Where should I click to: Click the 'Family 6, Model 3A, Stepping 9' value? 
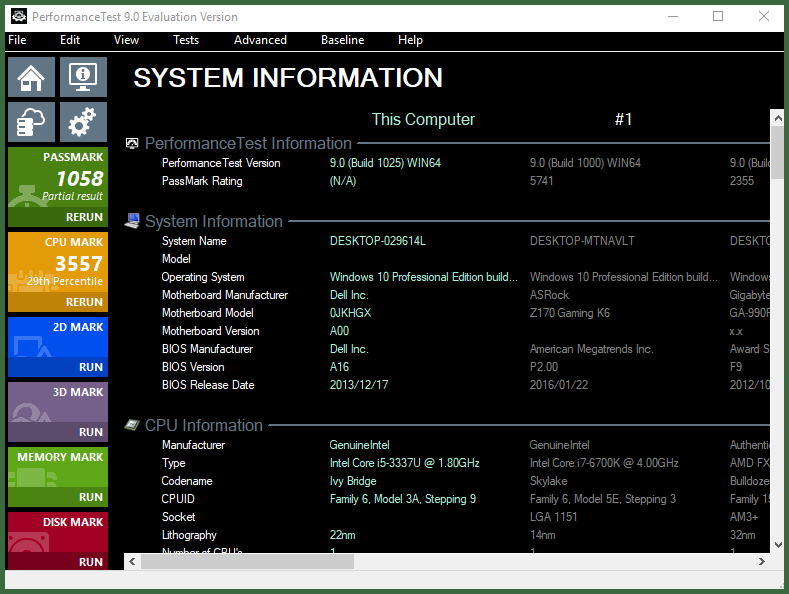point(403,499)
